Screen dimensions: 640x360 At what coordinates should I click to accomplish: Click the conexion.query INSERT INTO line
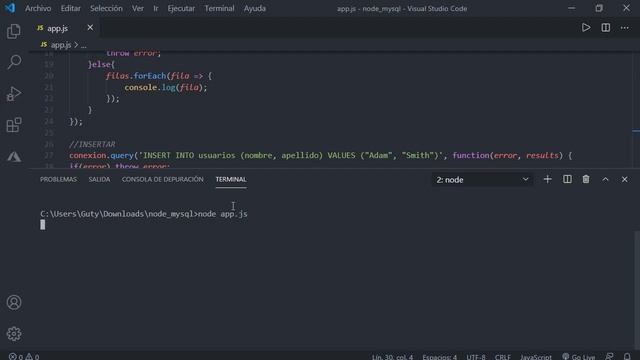click(x=320, y=156)
